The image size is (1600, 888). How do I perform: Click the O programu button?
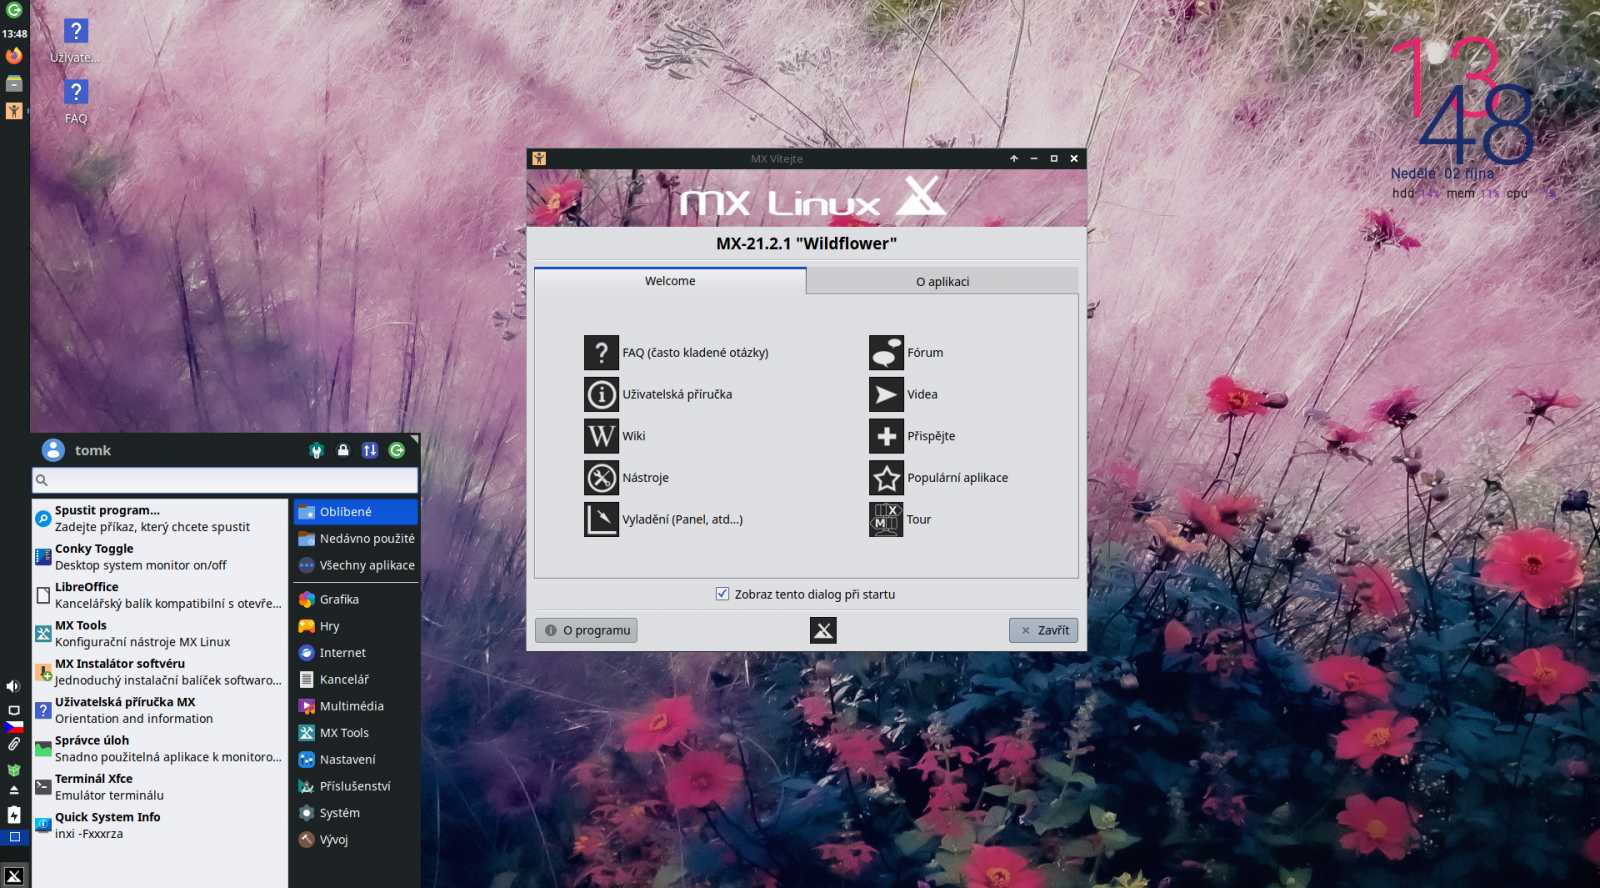click(x=587, y=630)
